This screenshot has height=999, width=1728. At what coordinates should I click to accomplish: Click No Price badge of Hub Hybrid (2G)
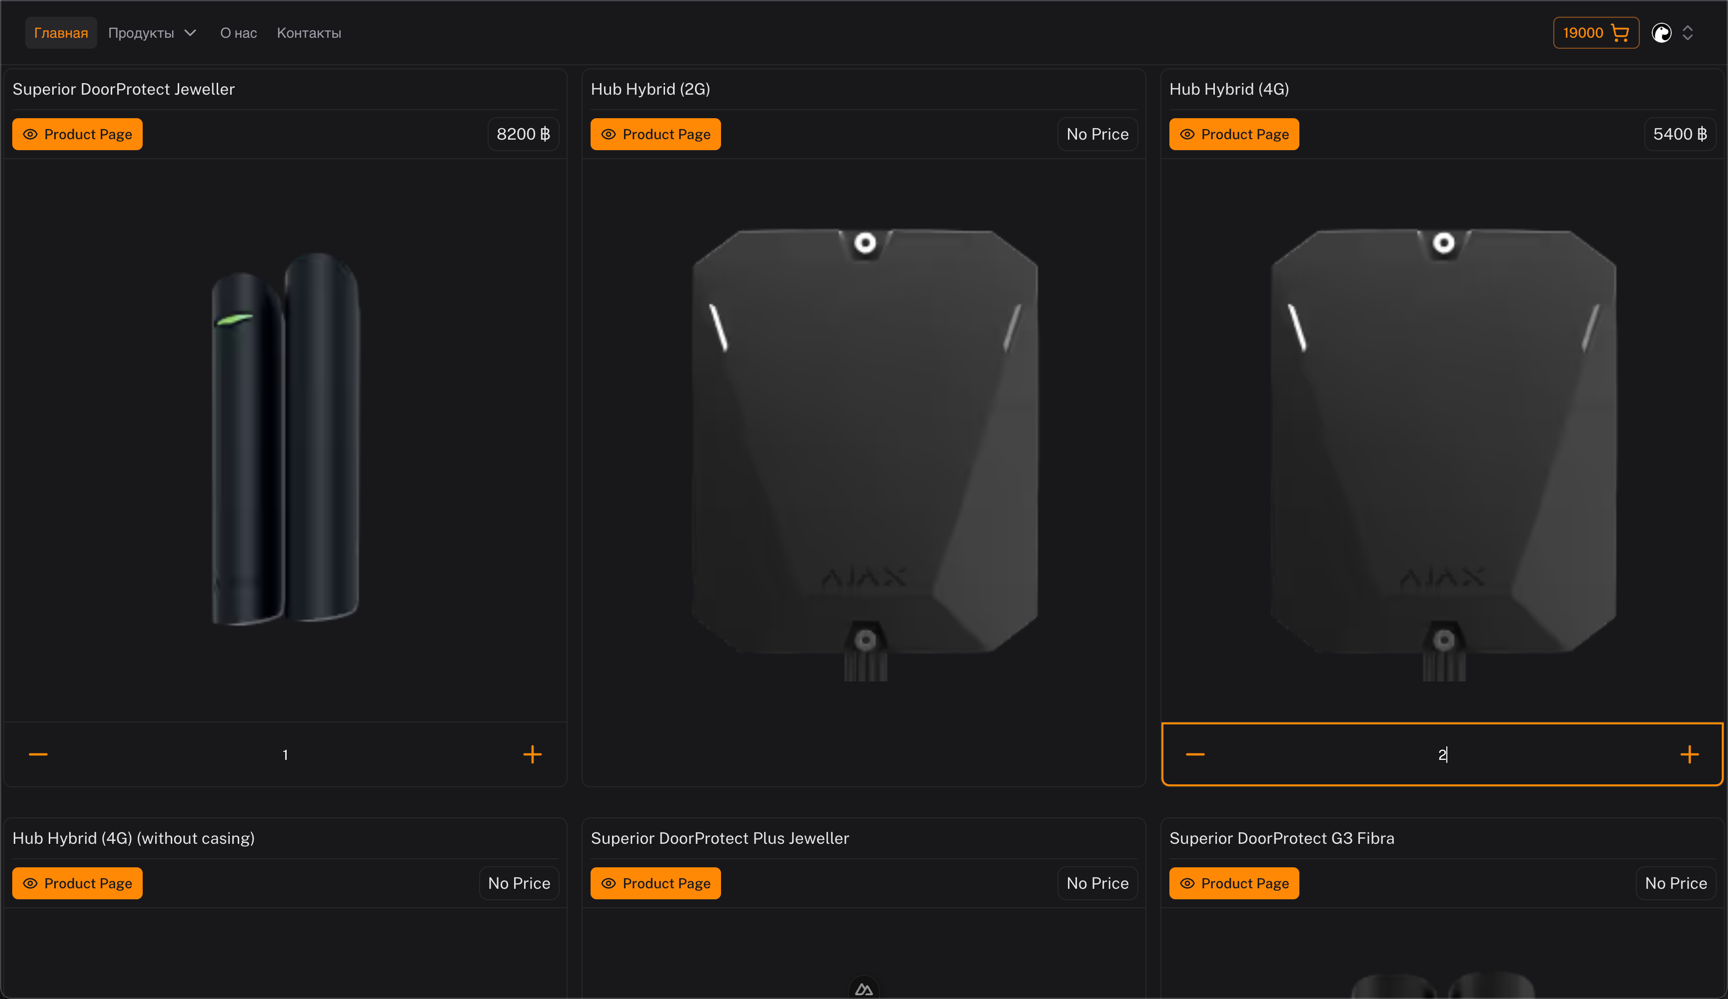(1097, 134)
